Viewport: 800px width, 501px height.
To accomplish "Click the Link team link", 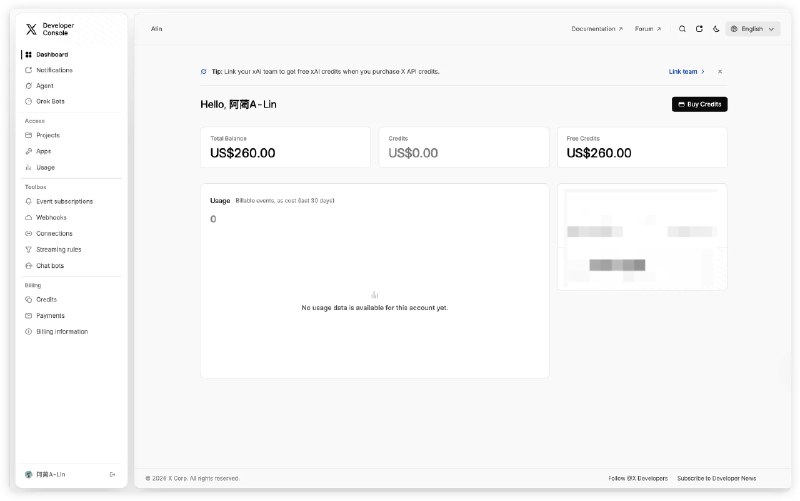I will click(687, 72).
